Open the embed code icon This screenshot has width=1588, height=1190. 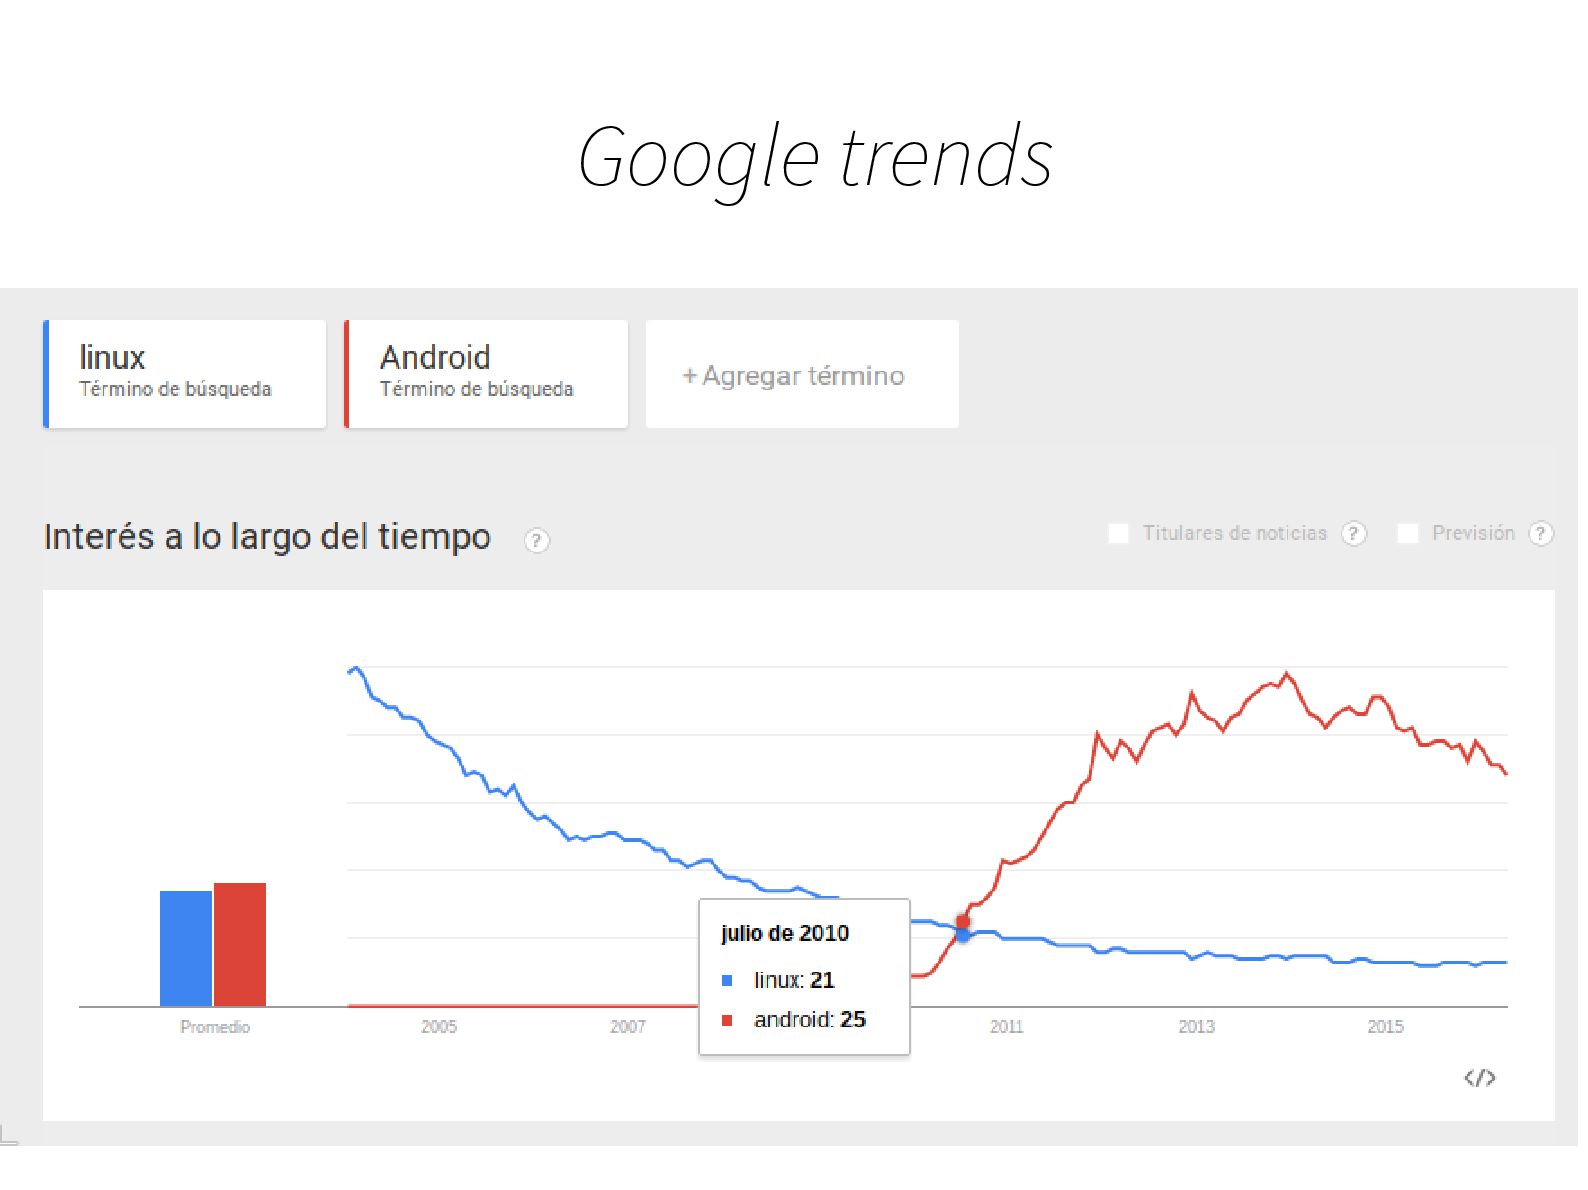tap(1479, 1078)
